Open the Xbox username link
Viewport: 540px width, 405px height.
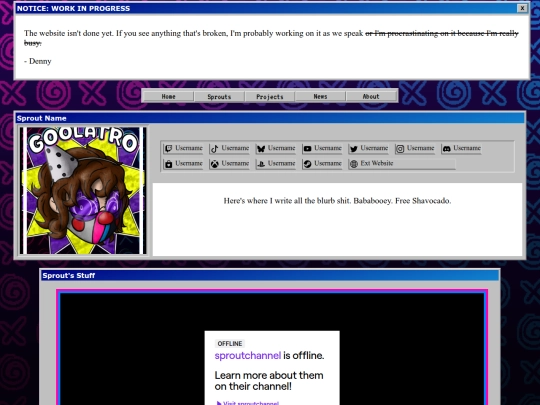(x=229, y=164)
